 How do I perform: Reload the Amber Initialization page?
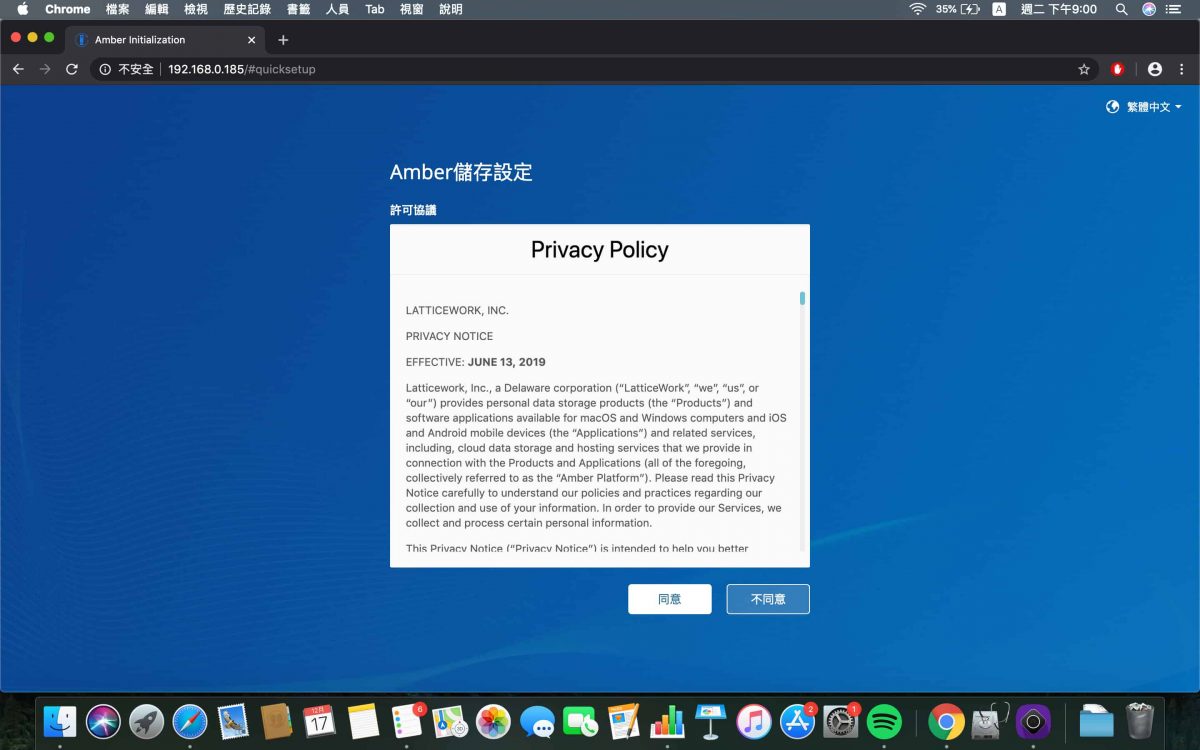point(71,69)
